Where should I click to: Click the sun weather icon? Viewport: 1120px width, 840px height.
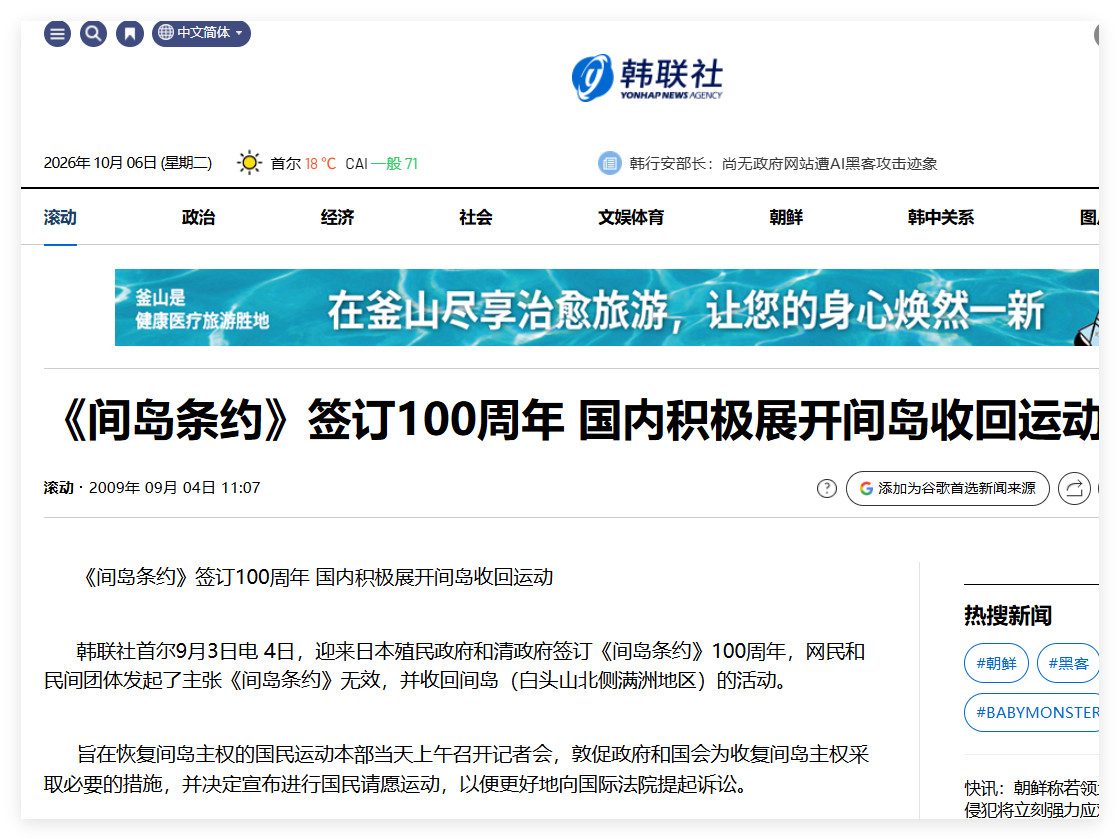(249, 164)
